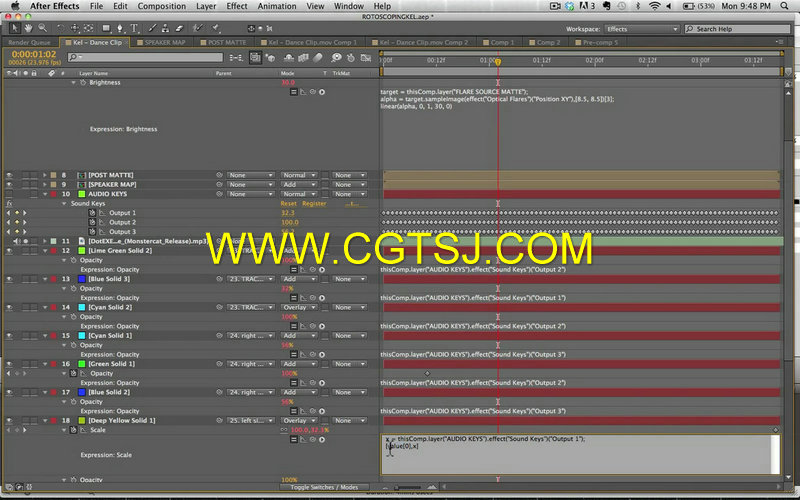Viewport: 800px width, 500px height.
Task: Click Reset on Sound Keys effect
Action: coord(288,204)
